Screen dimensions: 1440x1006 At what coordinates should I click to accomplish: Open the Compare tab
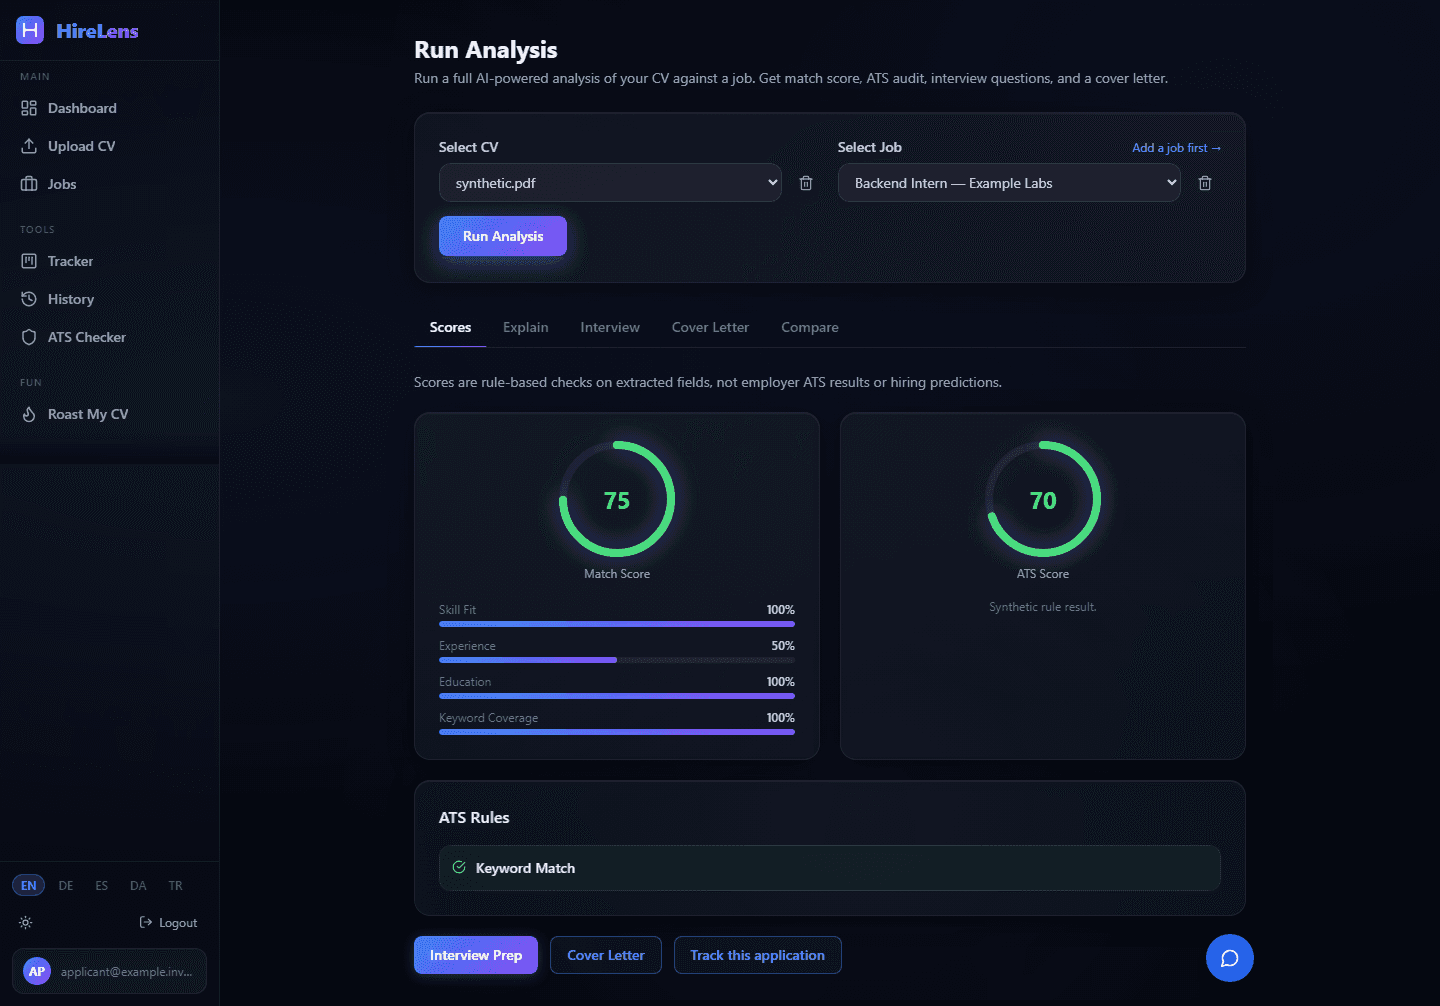(810, 327)
